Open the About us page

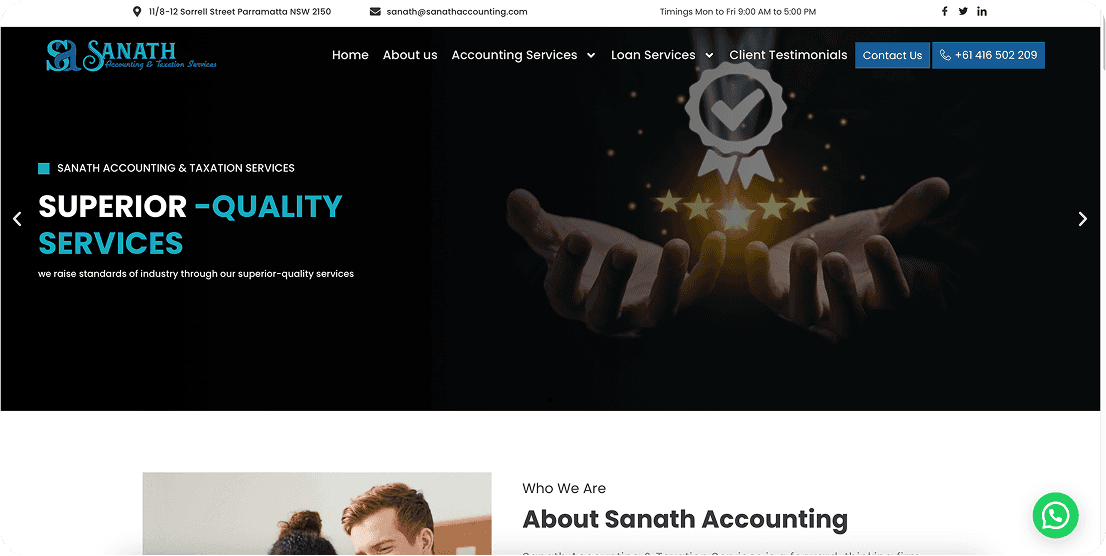(410, 55)
